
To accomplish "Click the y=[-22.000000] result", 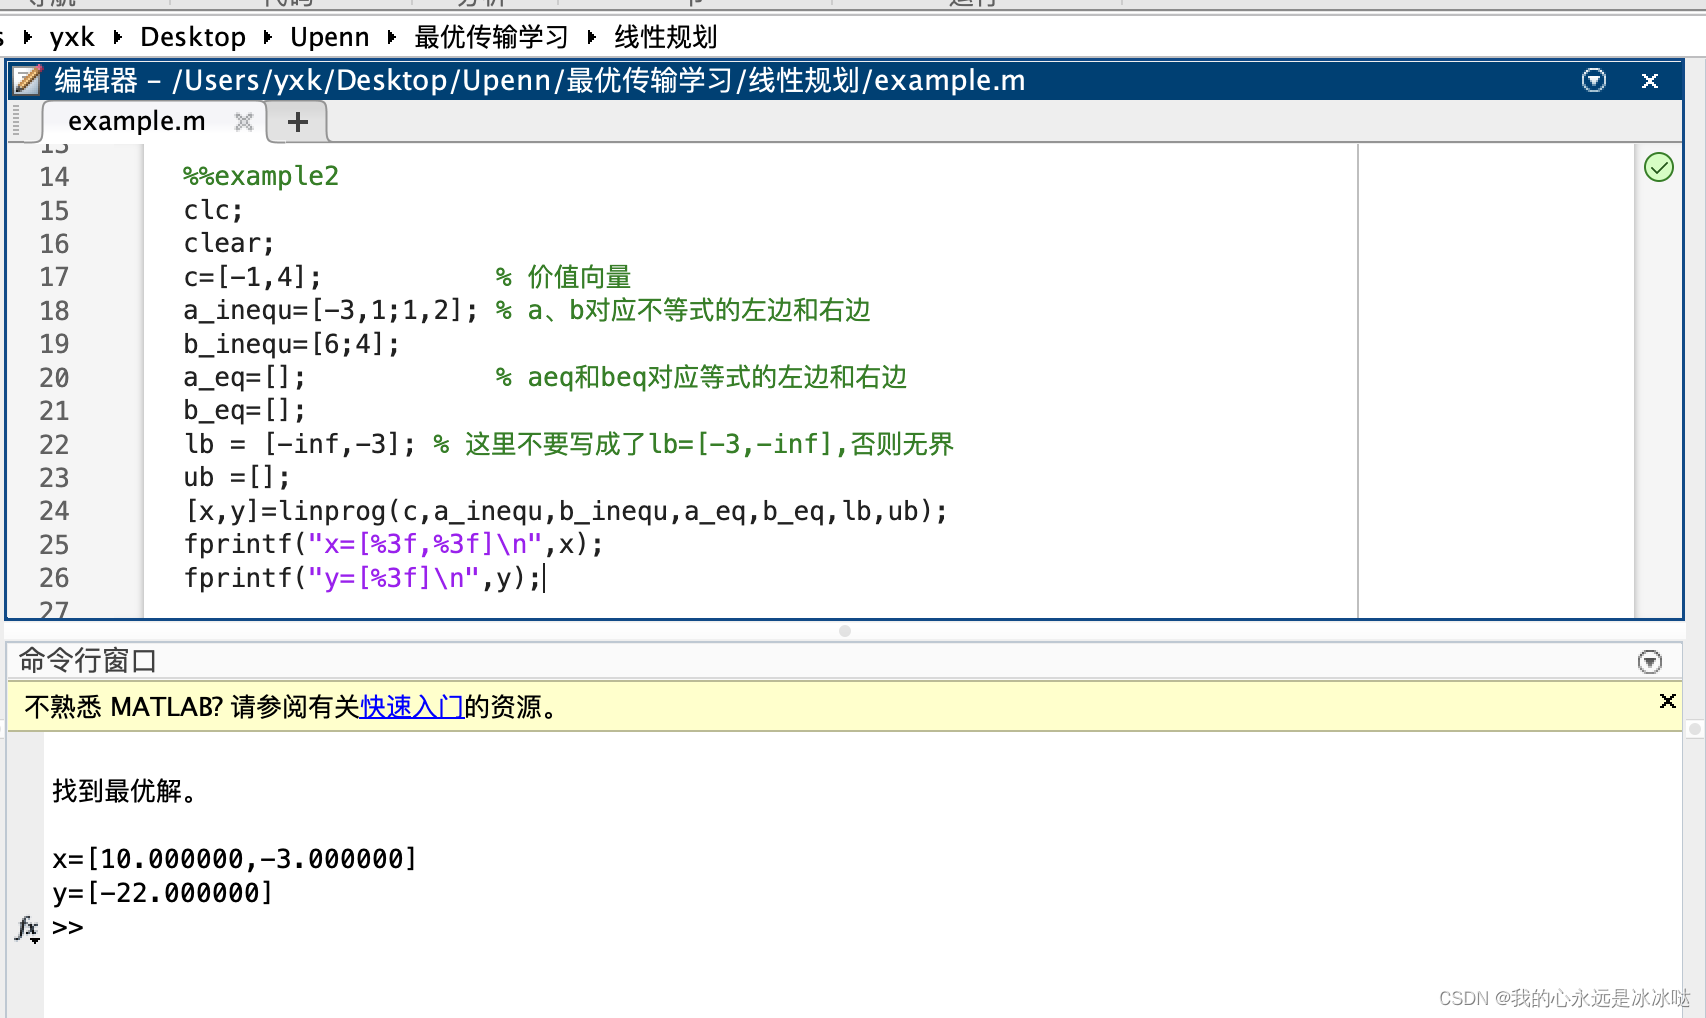I will pos(162,893).
